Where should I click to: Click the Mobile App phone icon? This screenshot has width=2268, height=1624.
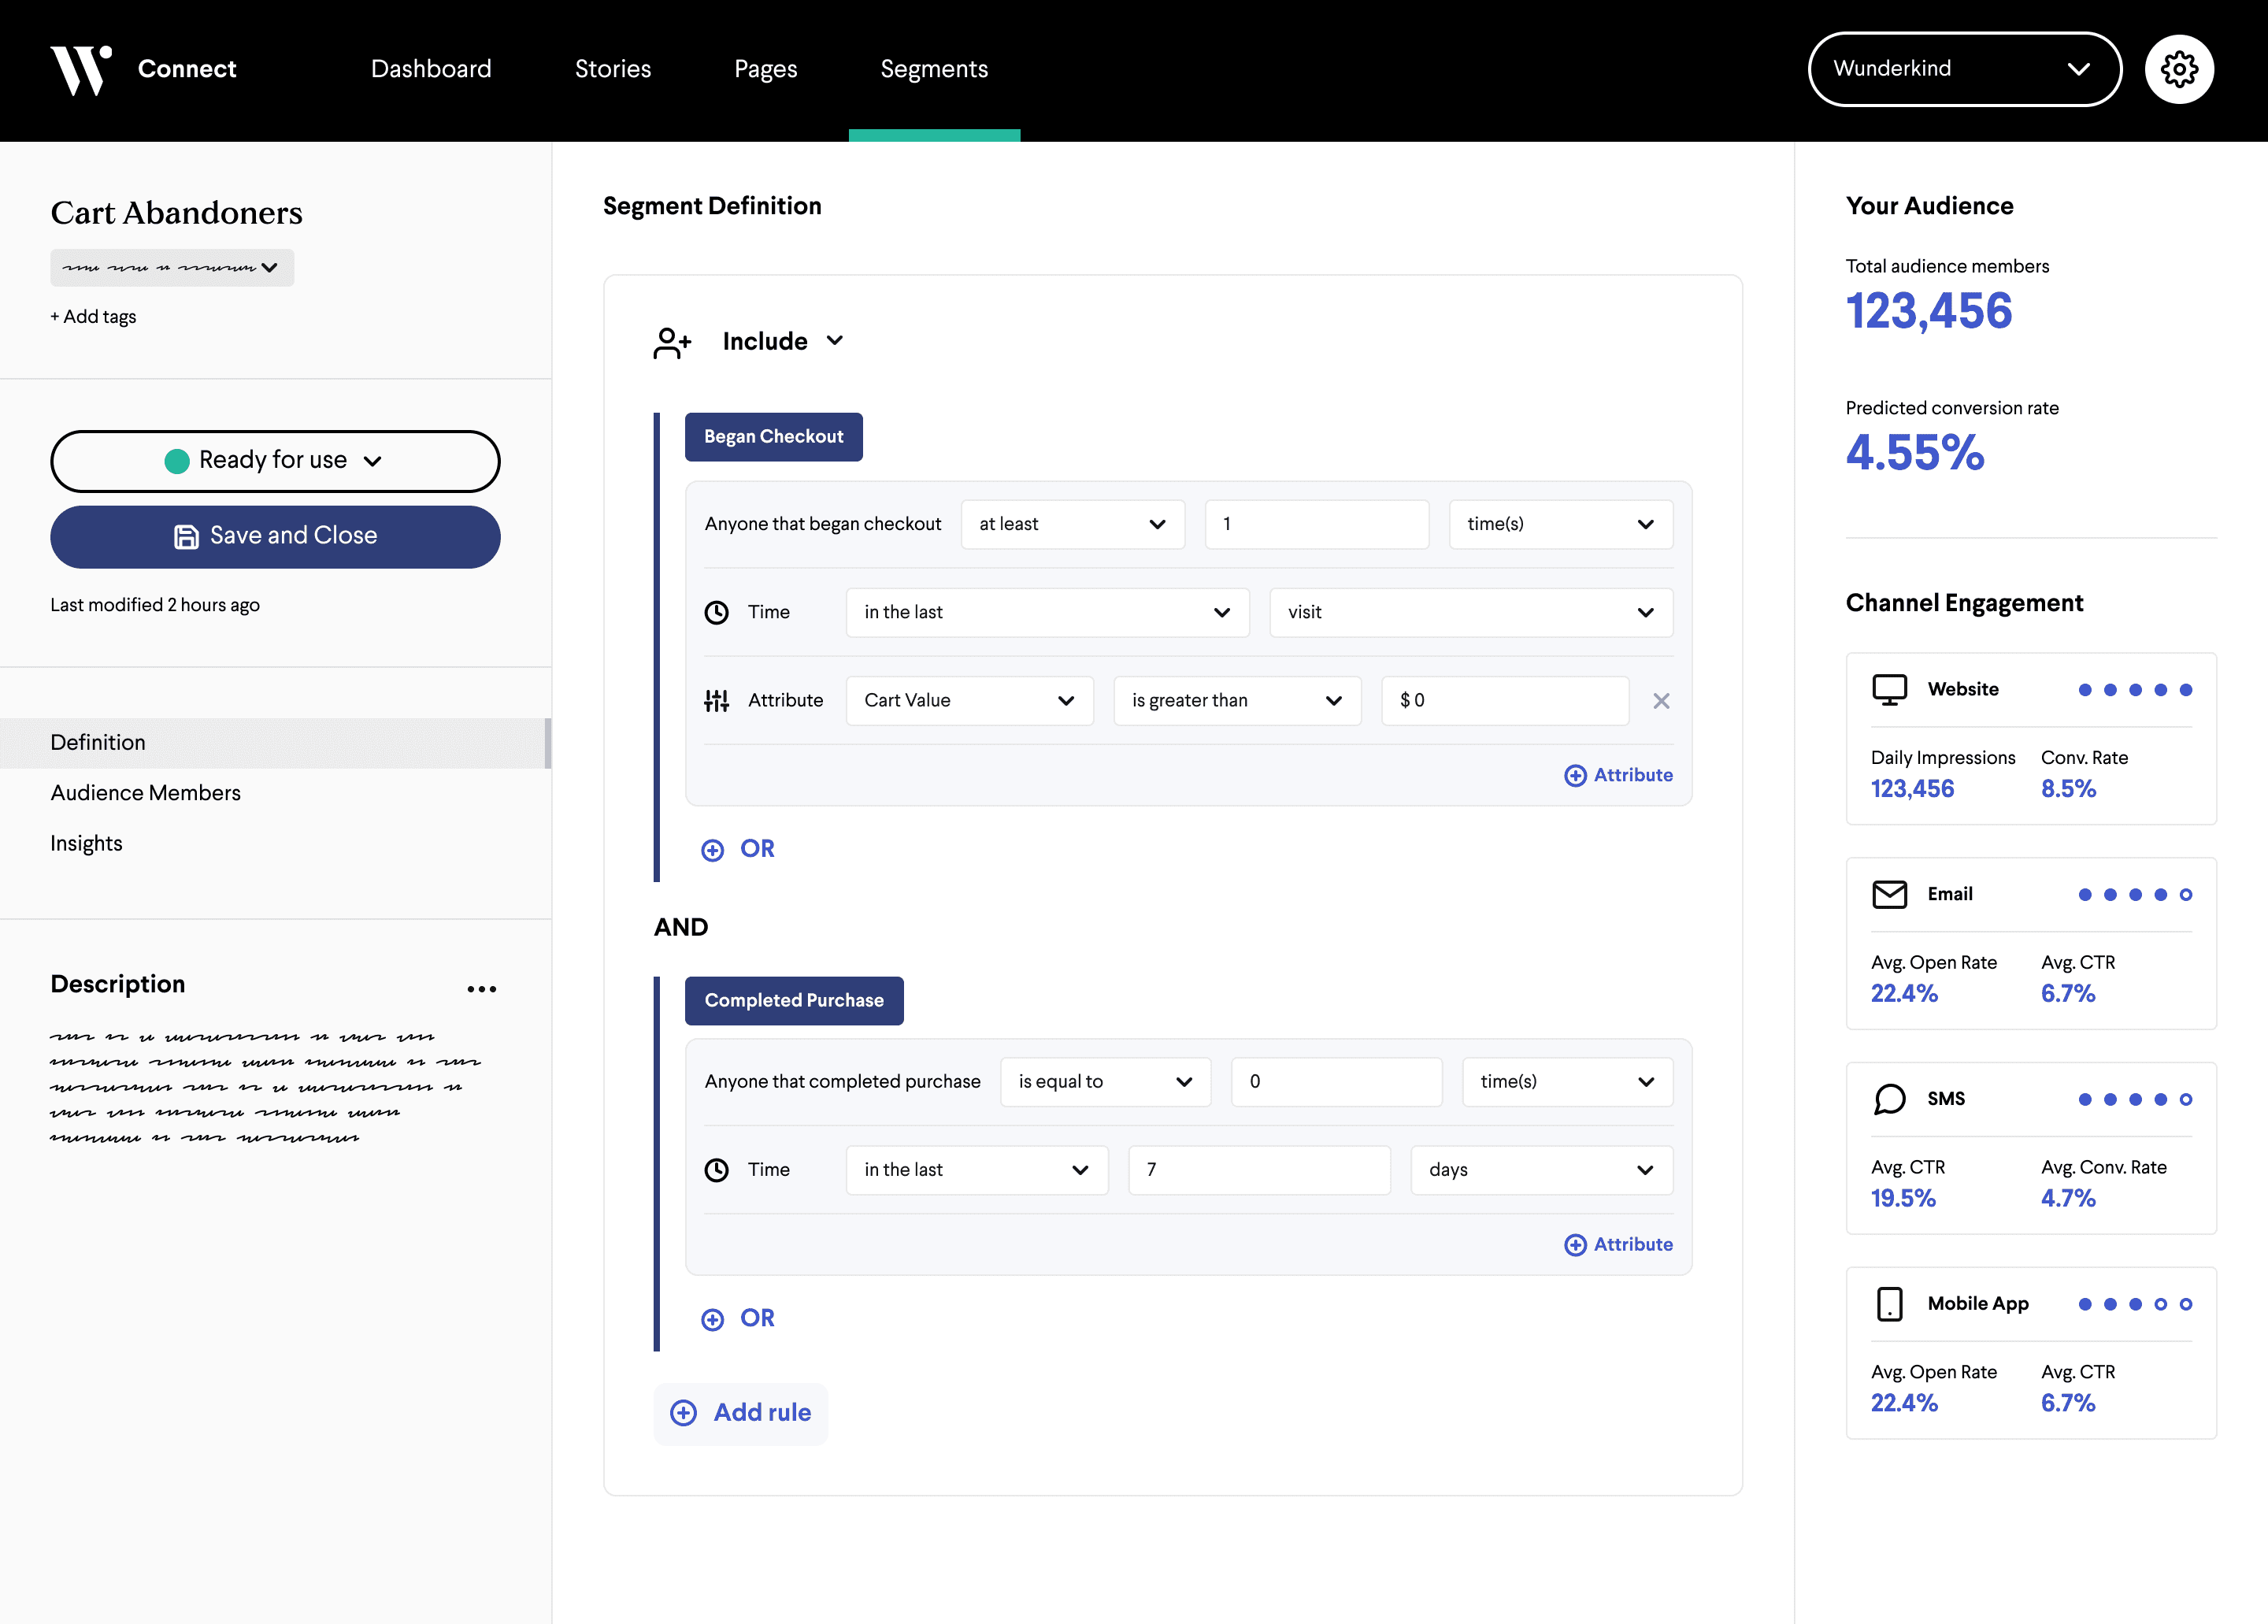tap(1889, 1303)
